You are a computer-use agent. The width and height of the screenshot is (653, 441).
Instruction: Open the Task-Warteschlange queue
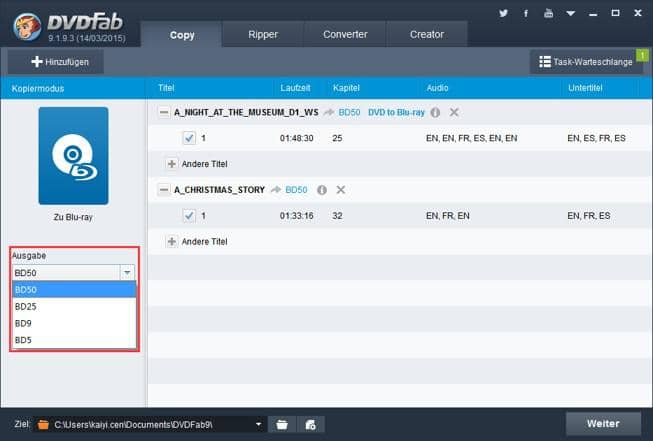pyautogui.click(x=586, y=62)
